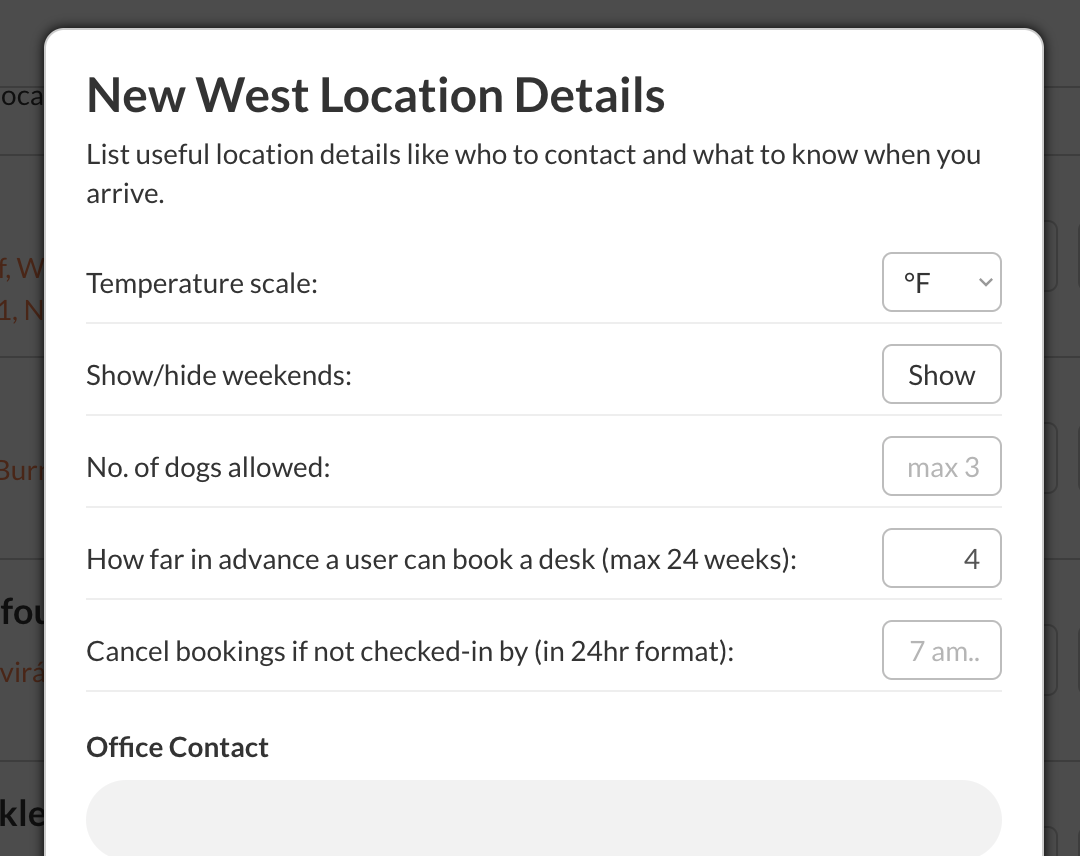Click the gray Office Contact text box
The height and width of the screenshot is (856, 1080).
point(543,817)
